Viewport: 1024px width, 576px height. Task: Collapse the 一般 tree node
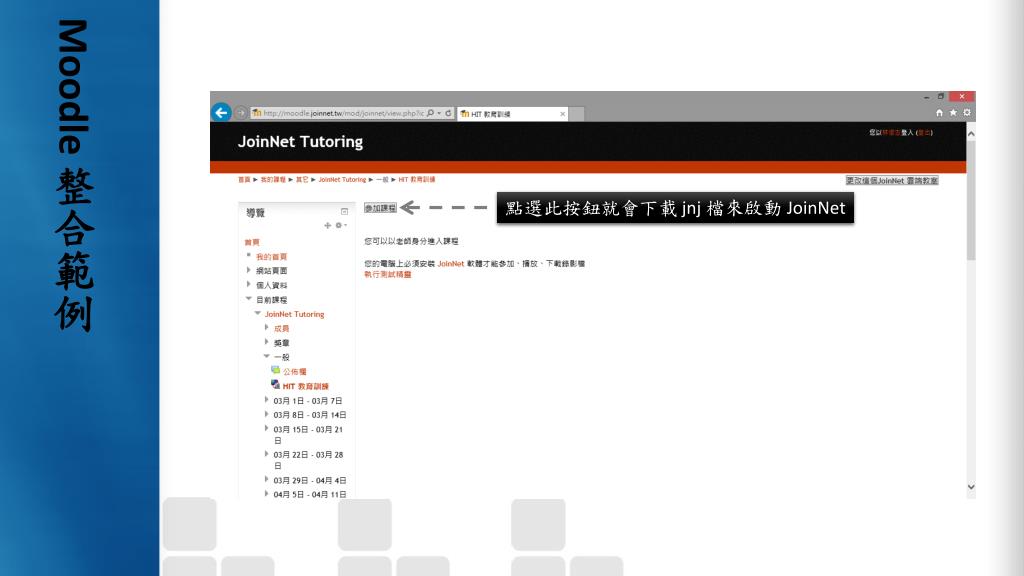(266, 356)
